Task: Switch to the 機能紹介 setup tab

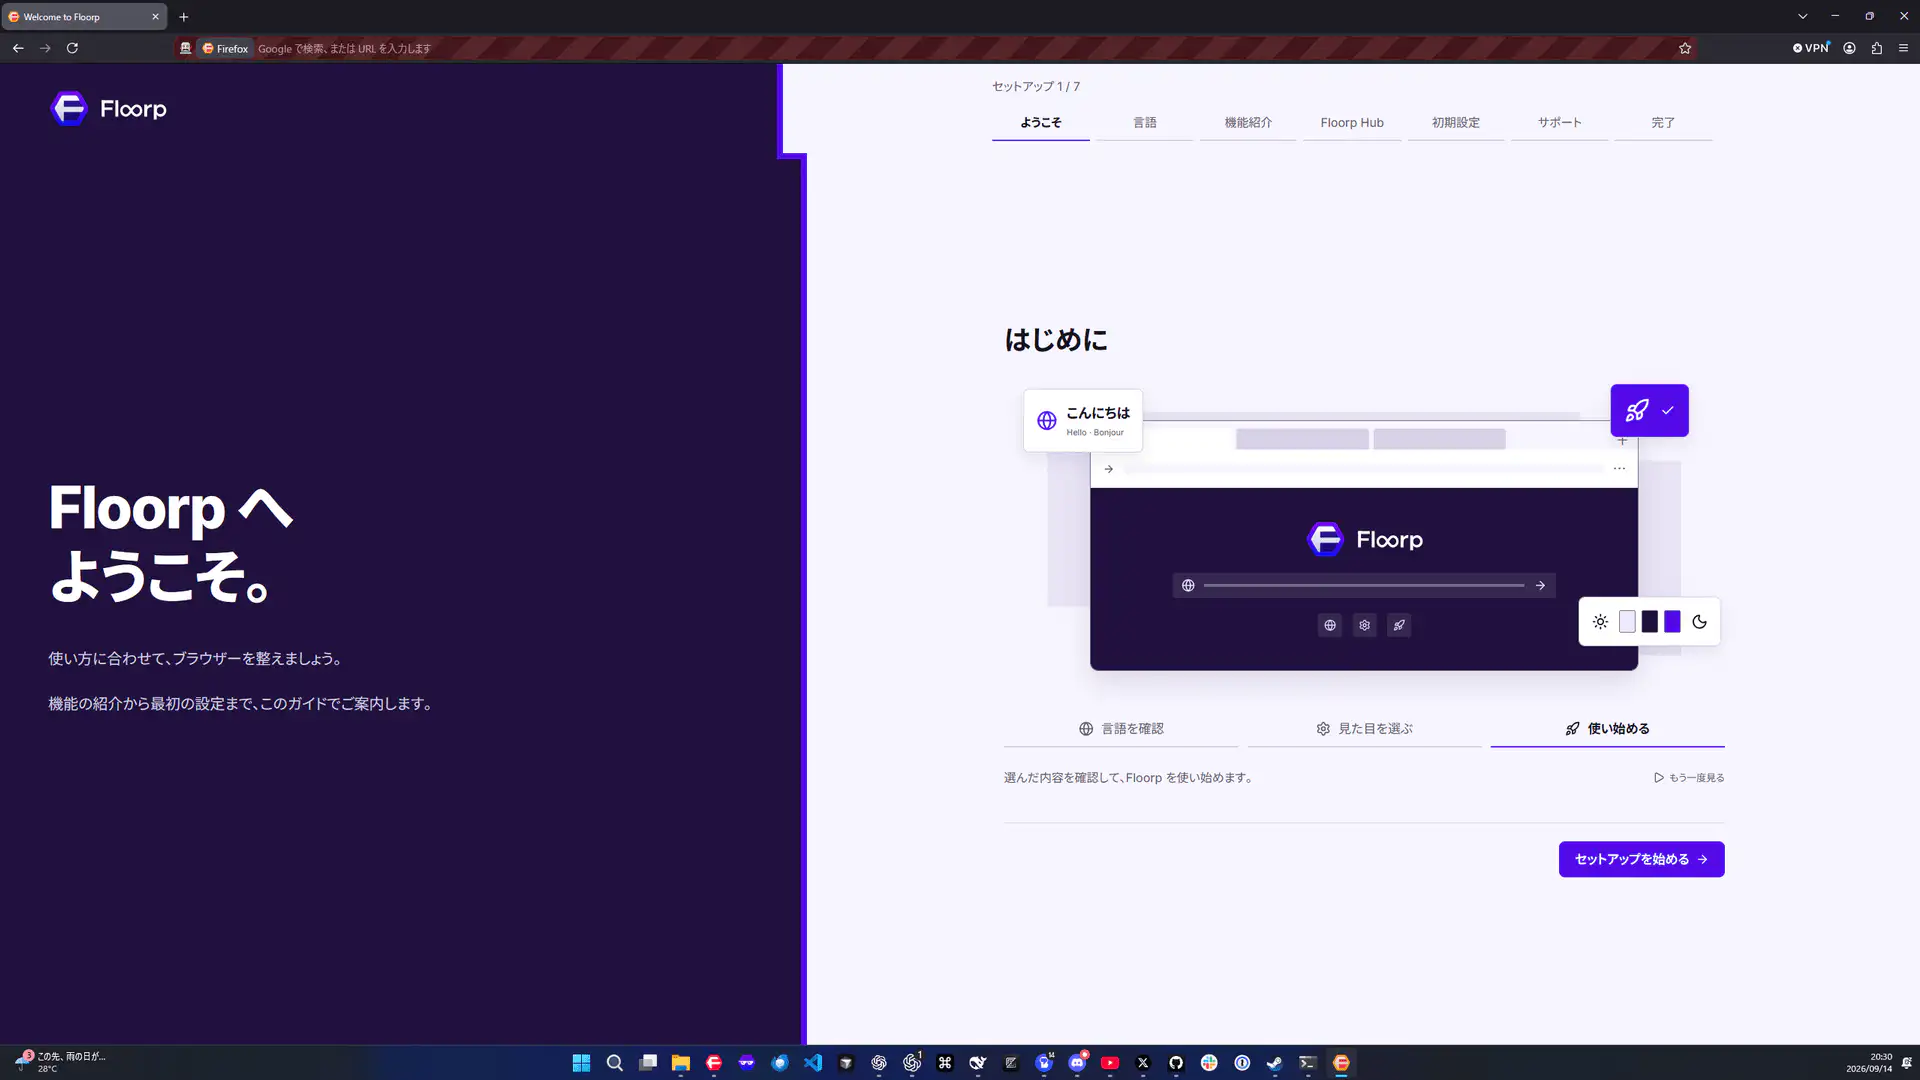Action: coord(1248,123)
